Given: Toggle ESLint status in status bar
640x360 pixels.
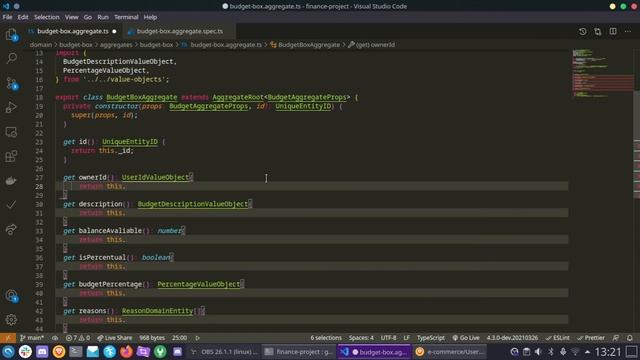Looking at the screenshot, I should pos(558,338).
